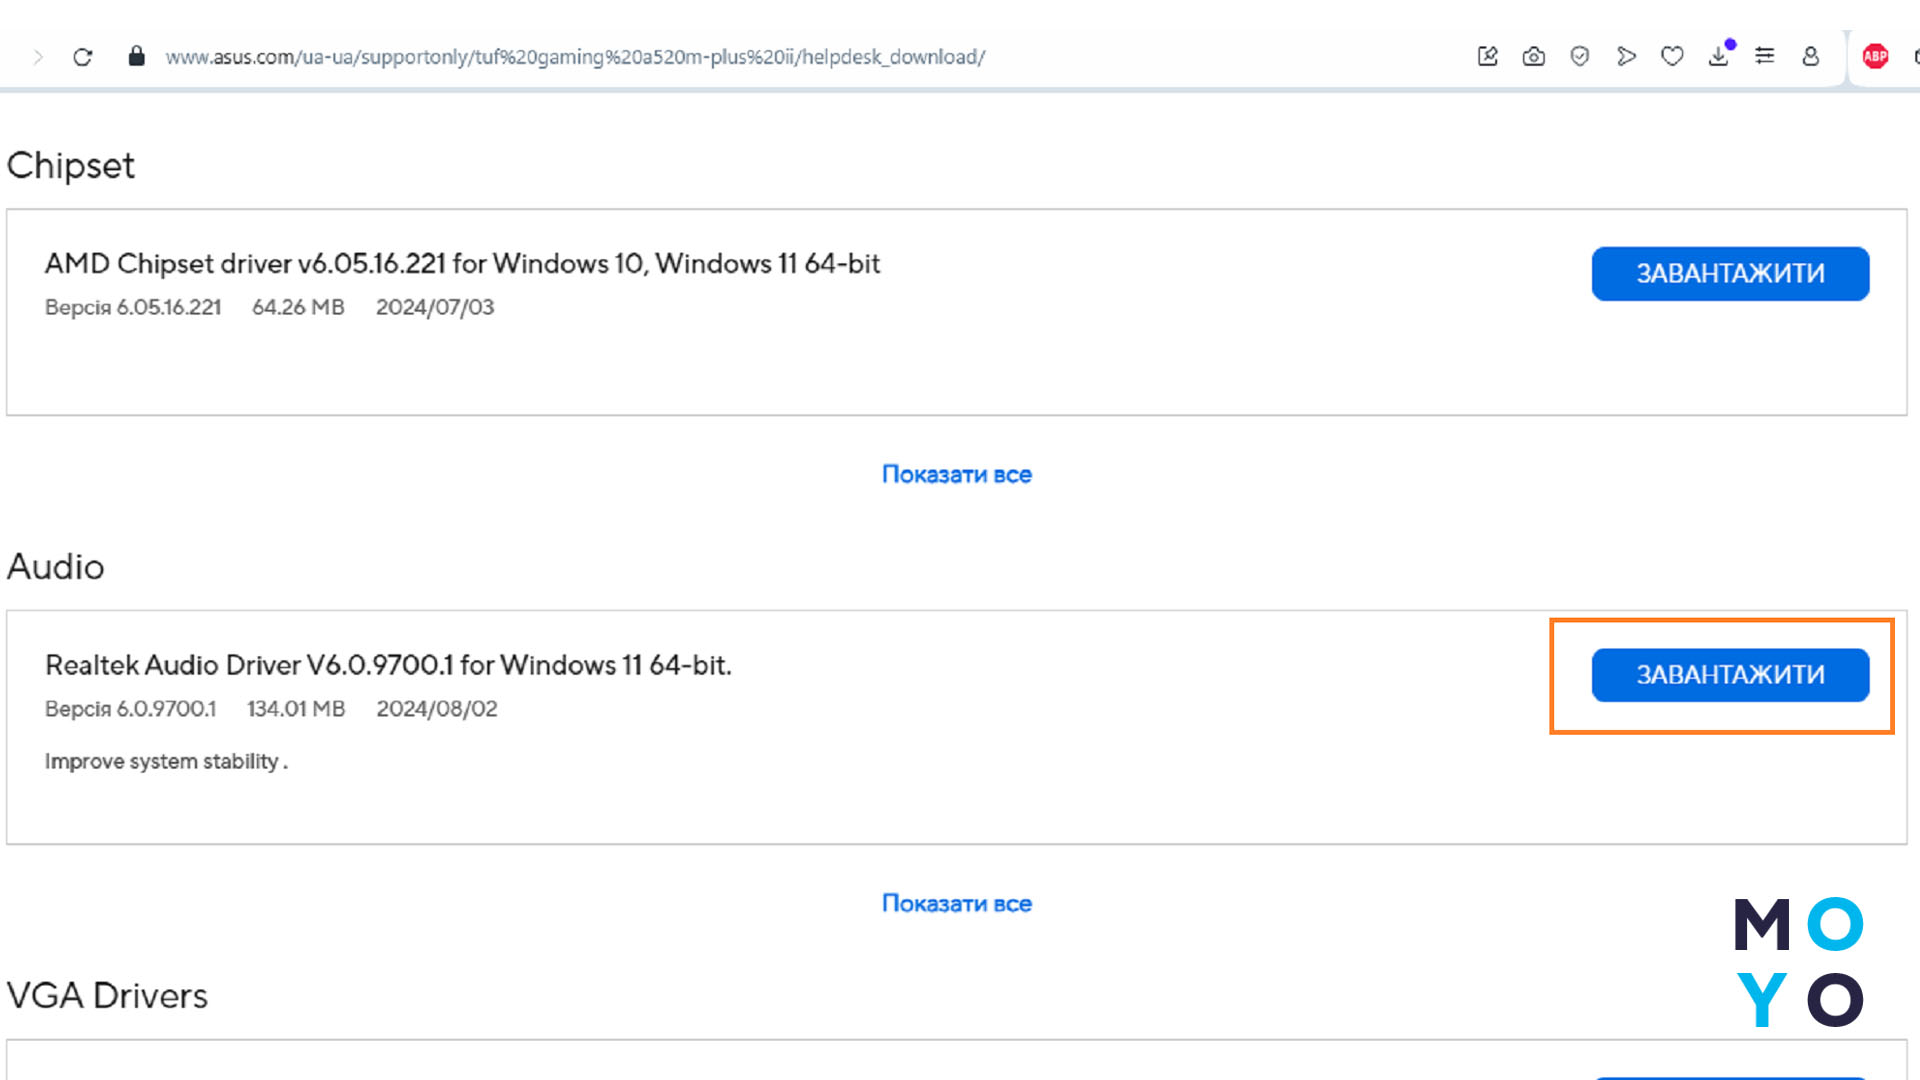Open the user profile icon

tap(1811, 56)
